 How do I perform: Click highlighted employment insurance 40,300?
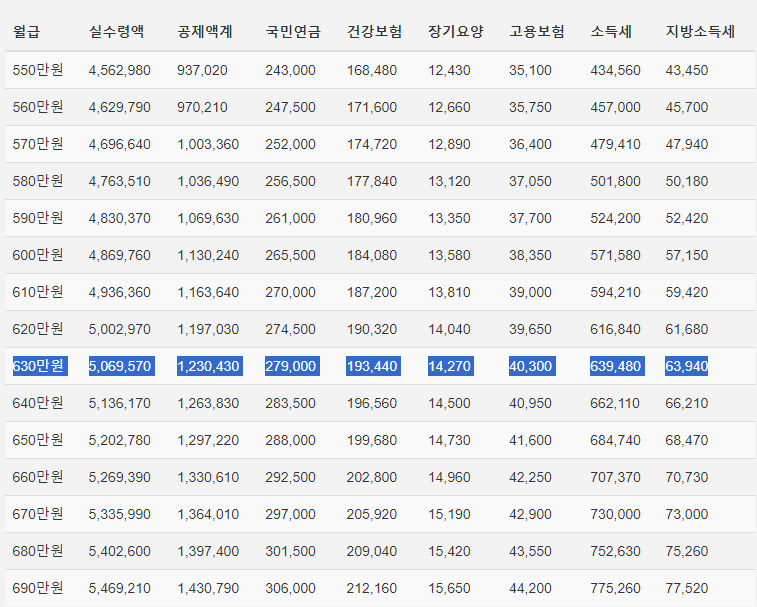click(x=533, y=366)
